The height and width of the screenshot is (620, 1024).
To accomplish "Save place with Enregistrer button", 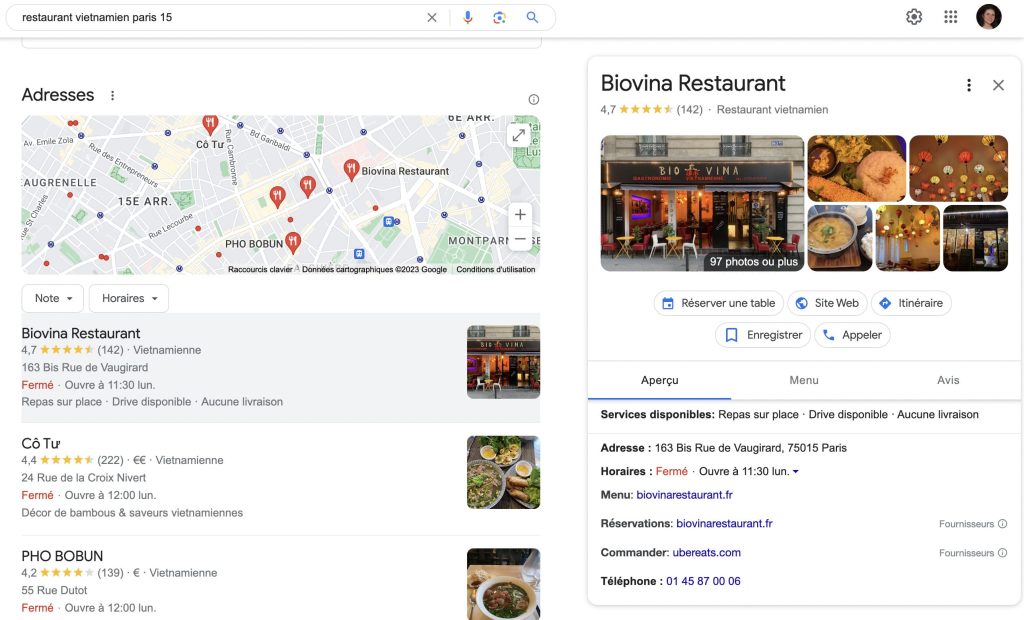I will (763, 335).
